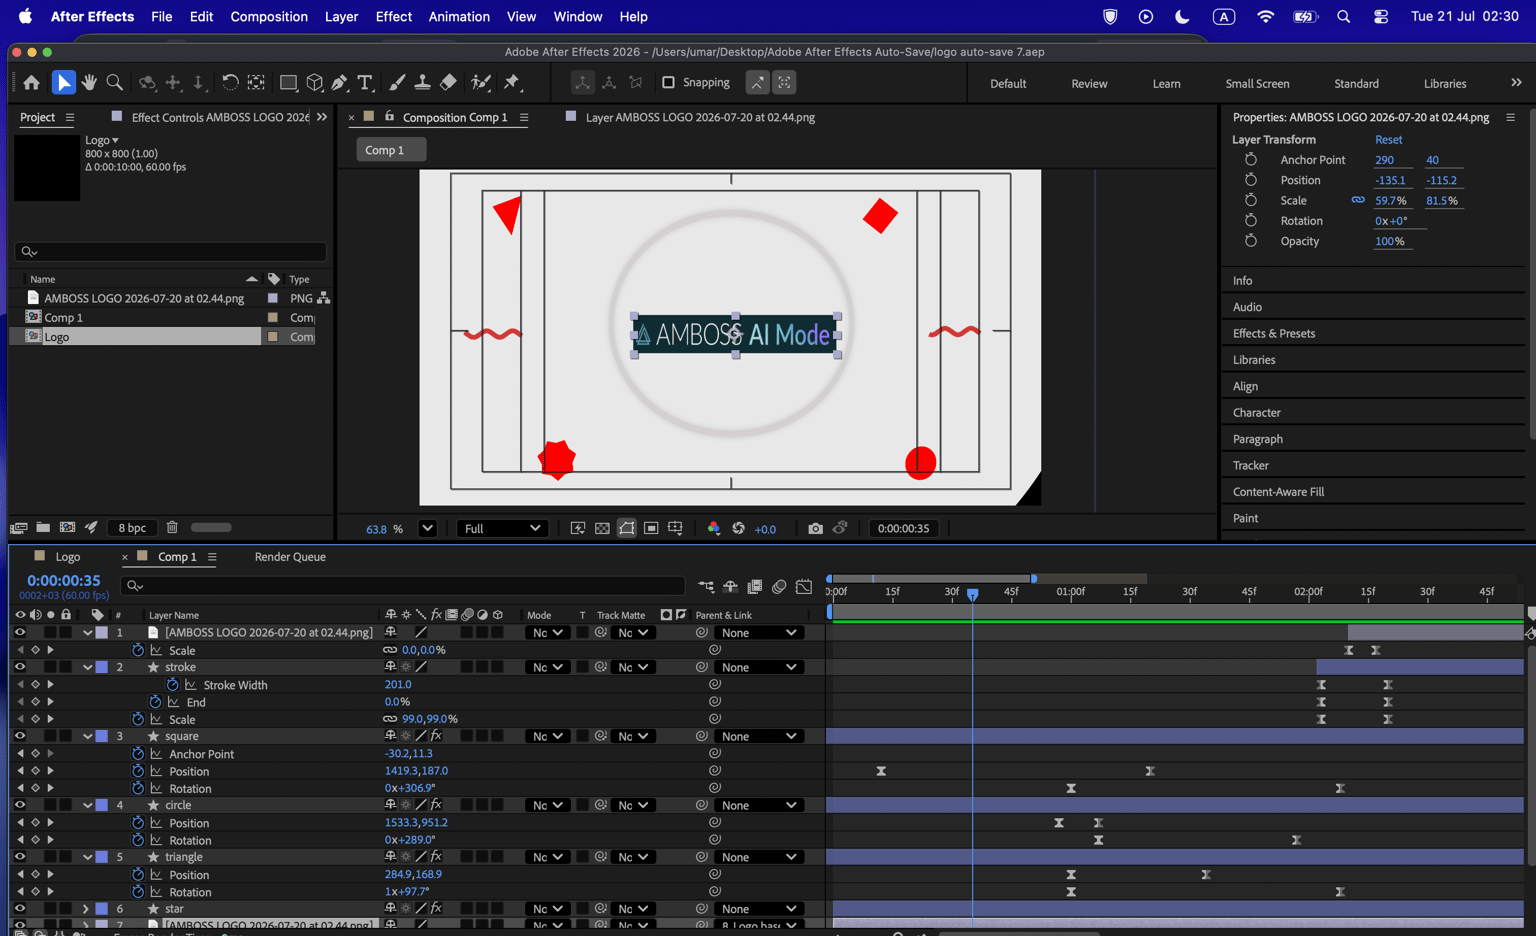Switch to the Logo timeline tab
The image size is (1536, 936).
[x=68, y=557]
